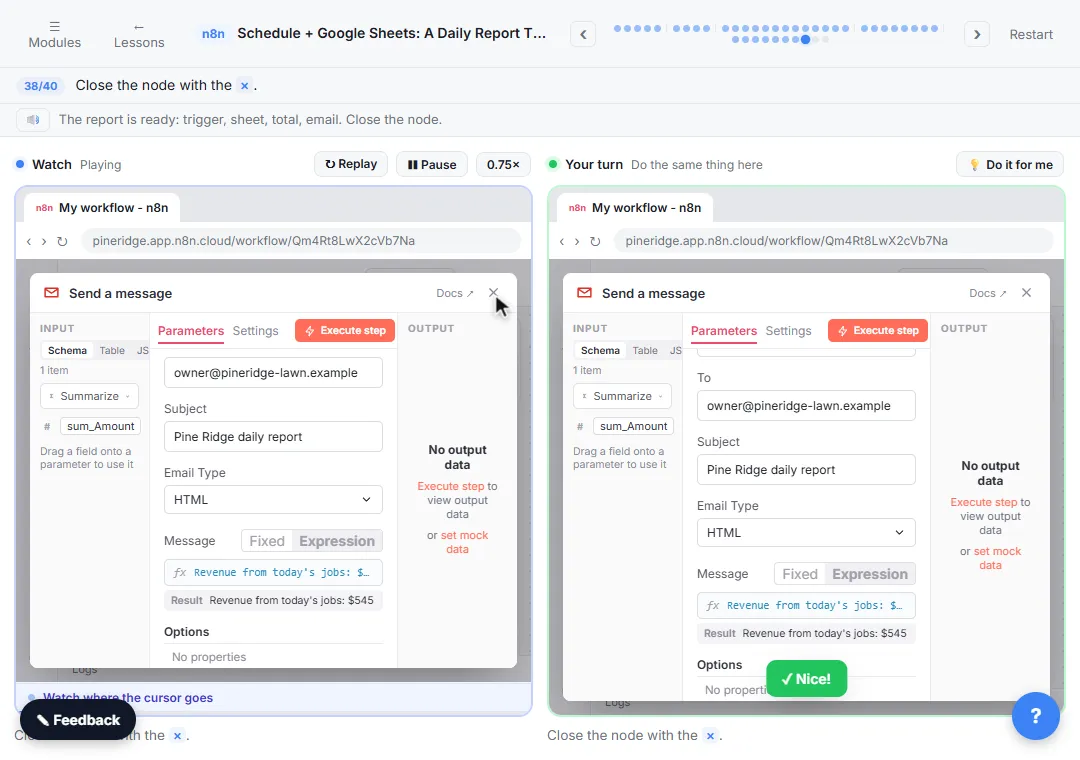Click set mock data link in Your turn
Image resolution: width=1080 pixels, height=760 pixels.
click(997, 558)
